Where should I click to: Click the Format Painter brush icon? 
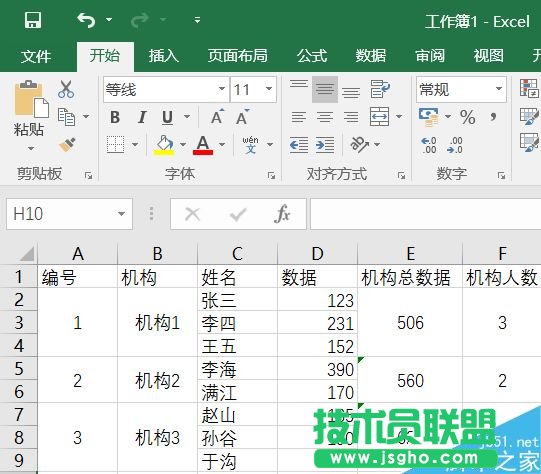click(x=67, y=145)
